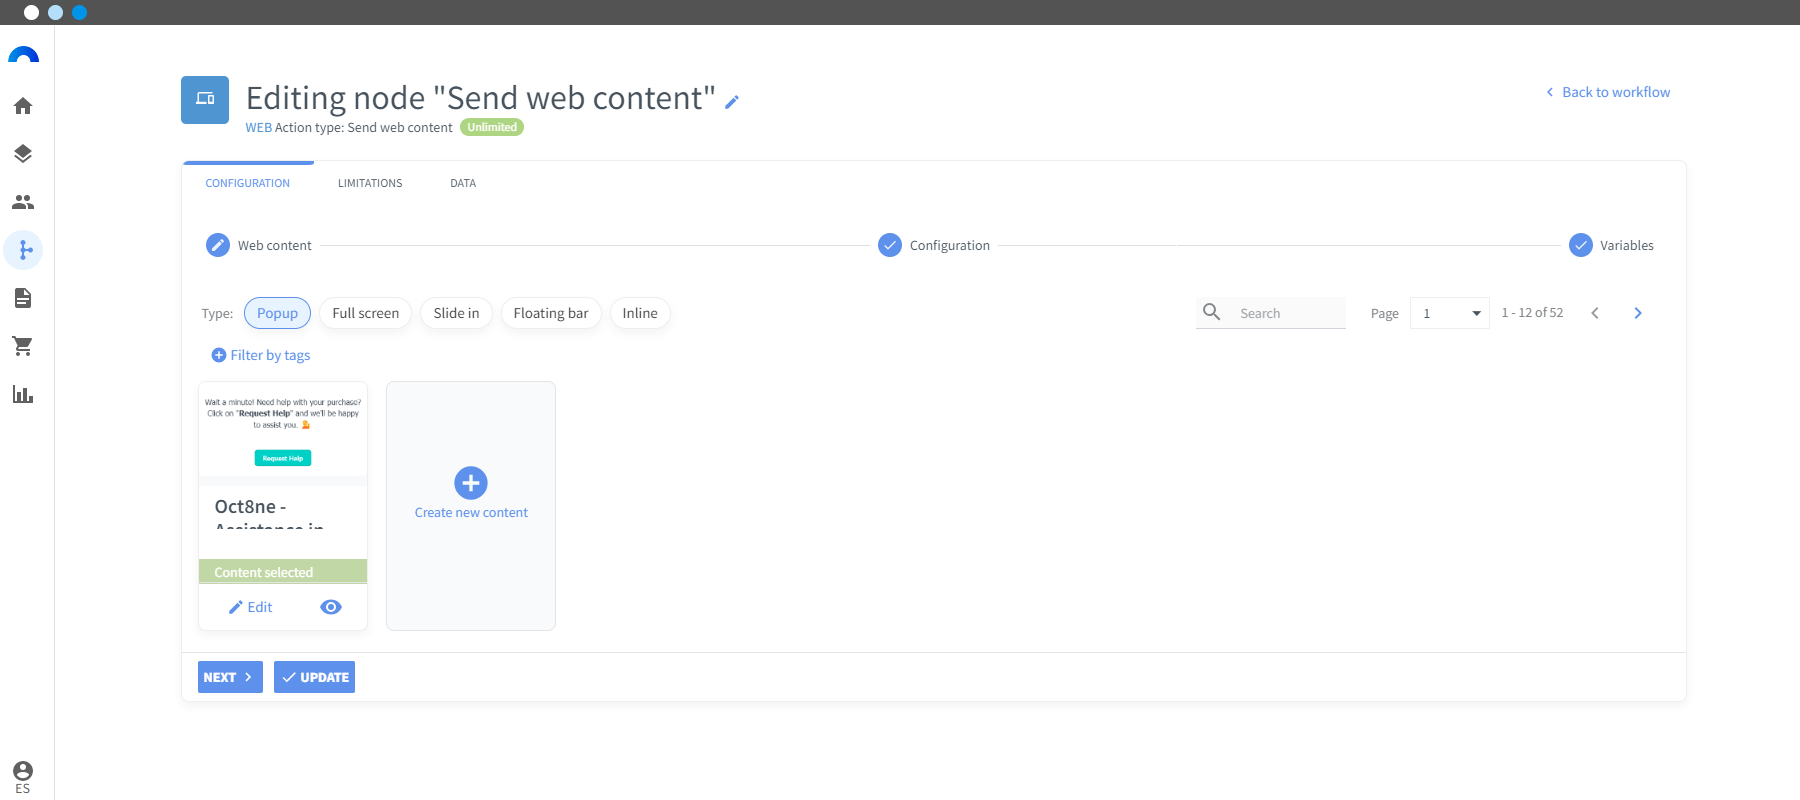Click the blue web content node icon
This screenshot has width=1800, height=800.
pos(205,100)
